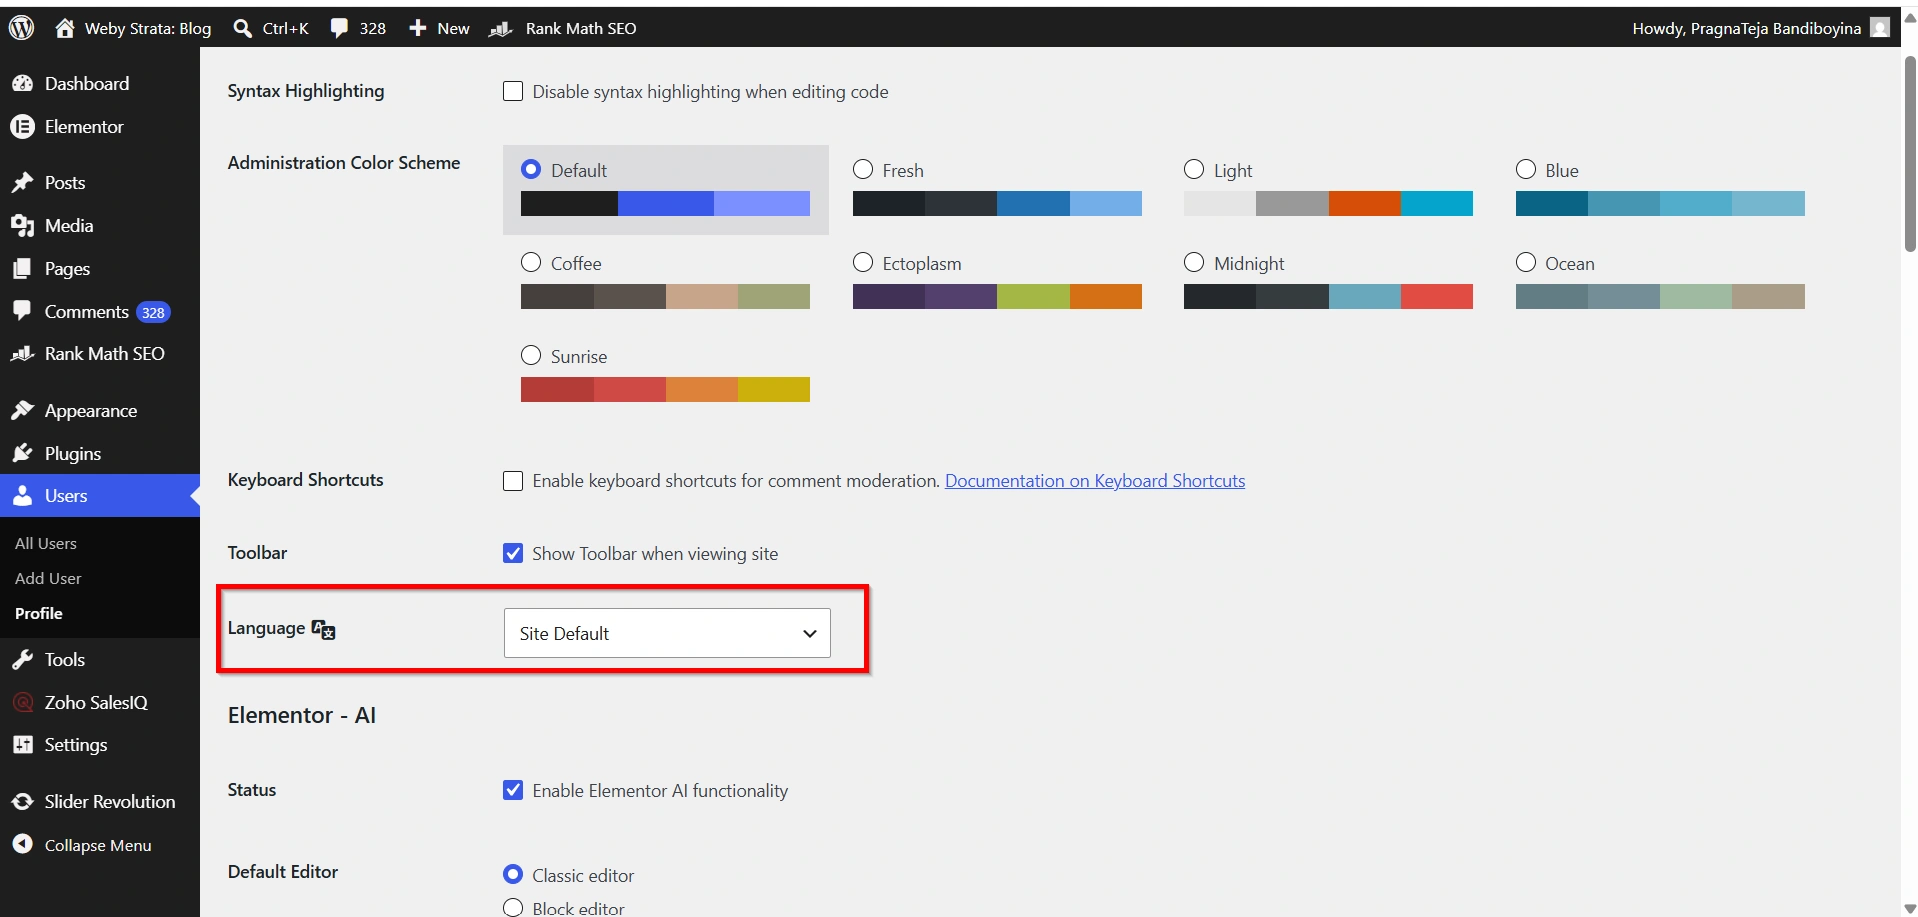Image resolution: width=1918 pixels, height=917 pixels.
Task: Click the Ectoplasm color palette strip
Action: [x=997, y=297]
